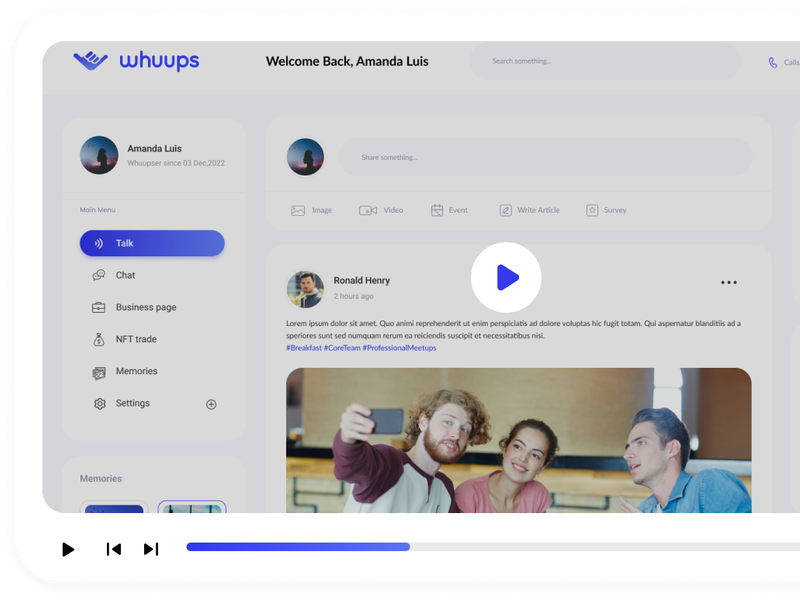Skip to previous track icon

[114, 549]
